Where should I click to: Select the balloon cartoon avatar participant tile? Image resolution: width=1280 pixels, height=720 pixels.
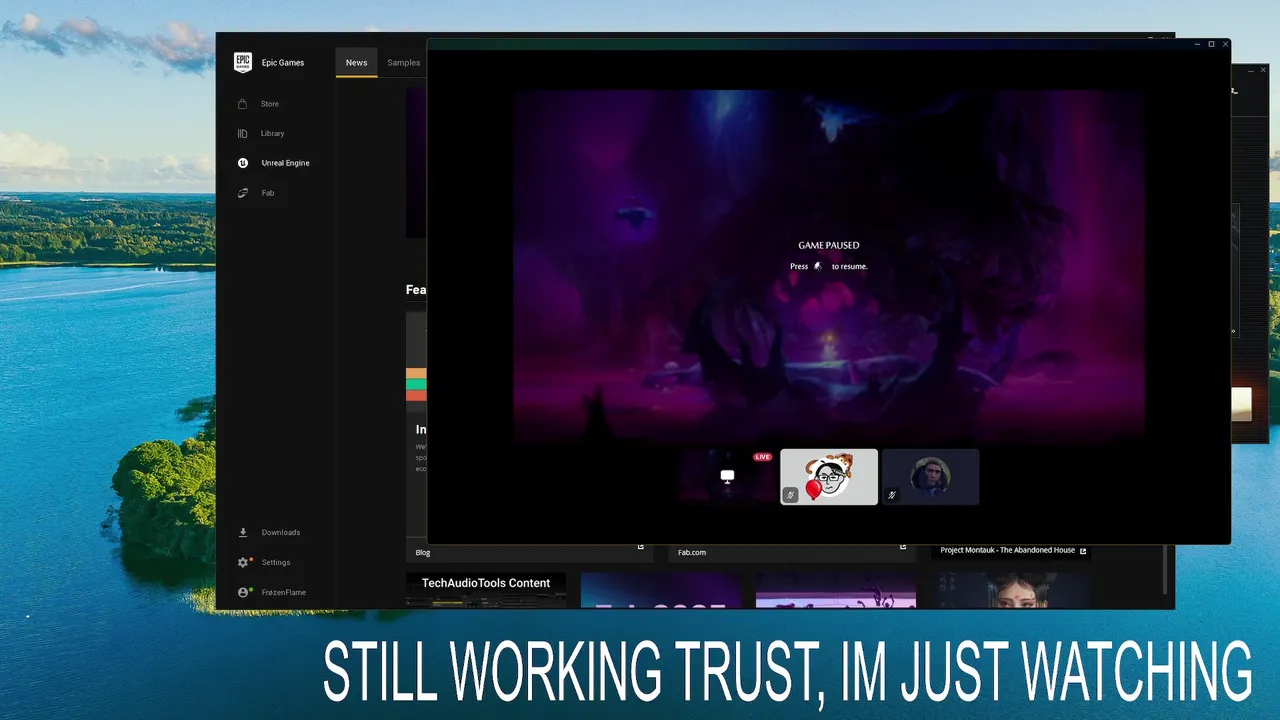[829, 477]
